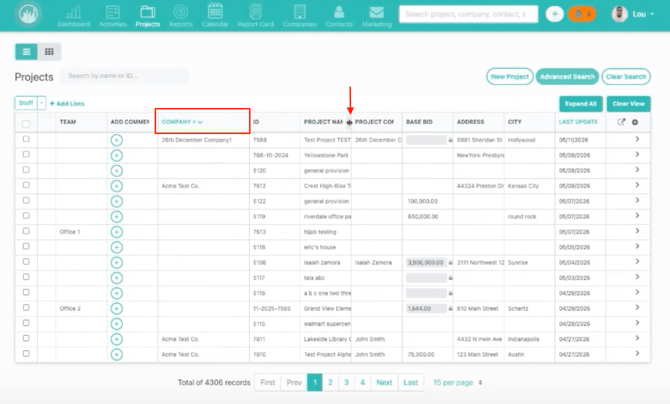Add comment on project 7612
Screen dimensions: 670x404
[x=117, y=186]
